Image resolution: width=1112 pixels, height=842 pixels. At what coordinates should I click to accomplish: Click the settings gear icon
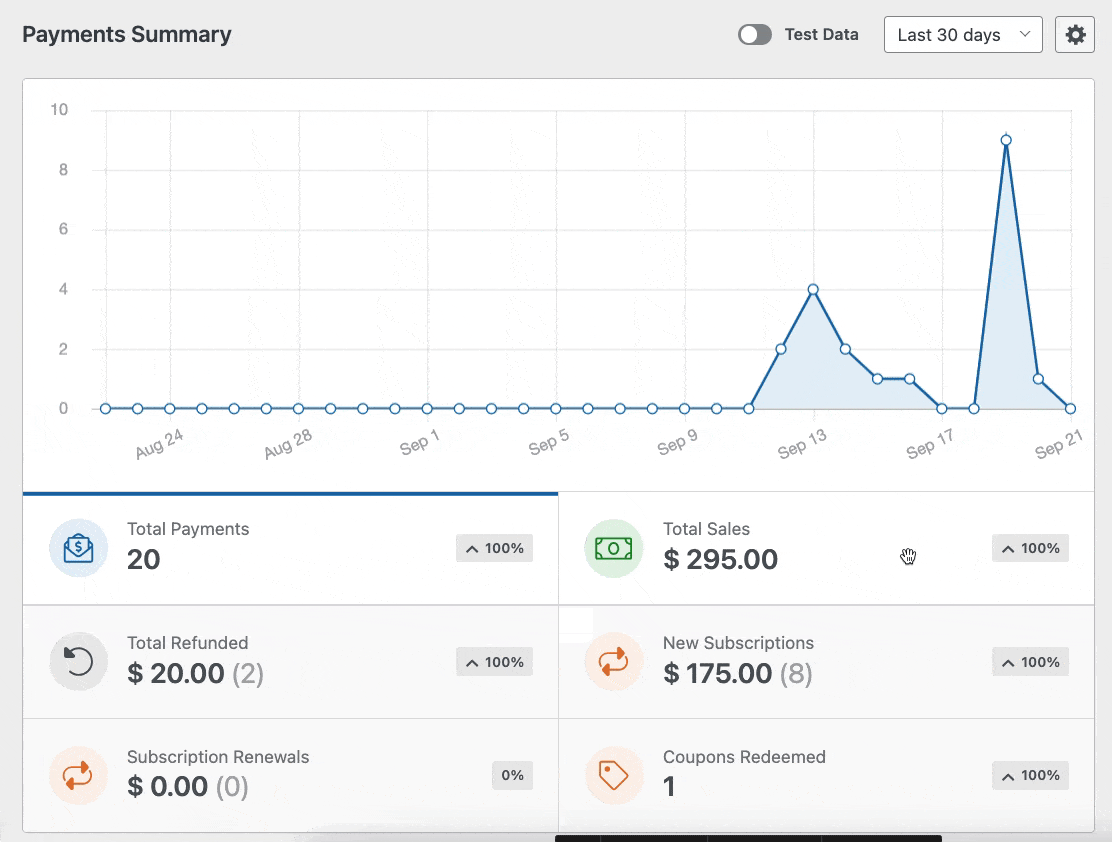coord(1075,35)
